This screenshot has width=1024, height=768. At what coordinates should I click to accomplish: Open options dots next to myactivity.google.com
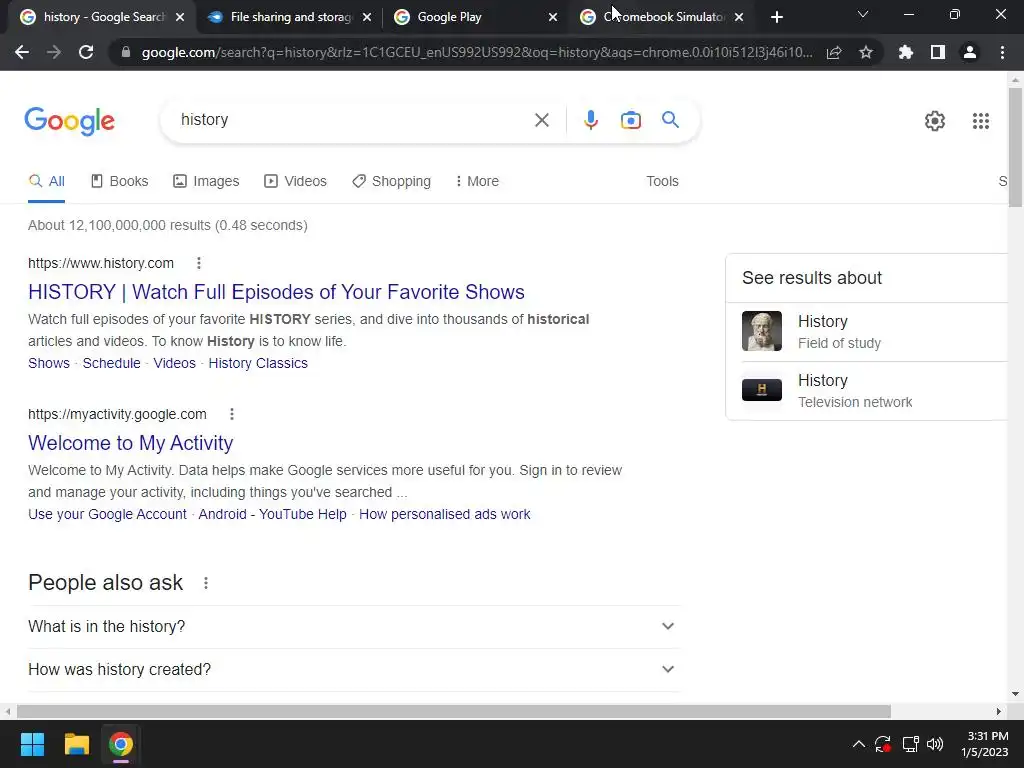231,414
